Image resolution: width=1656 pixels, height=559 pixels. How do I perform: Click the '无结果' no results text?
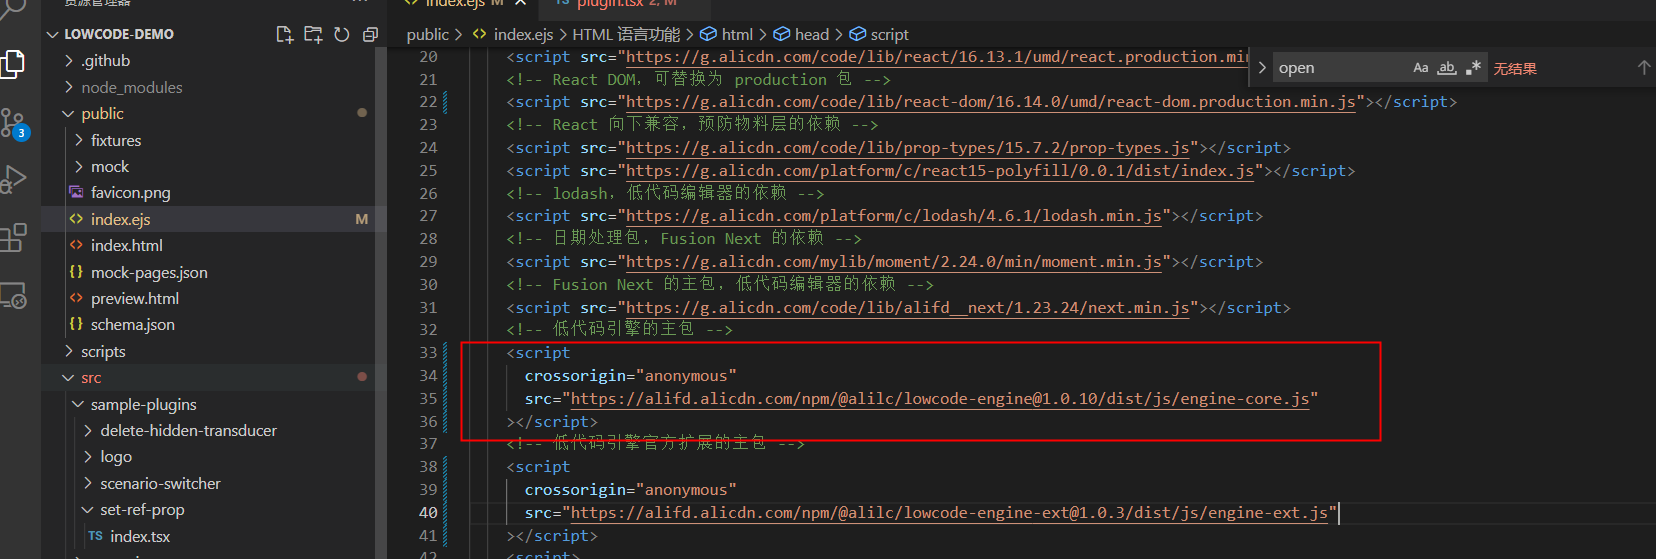pos(1515,69)
